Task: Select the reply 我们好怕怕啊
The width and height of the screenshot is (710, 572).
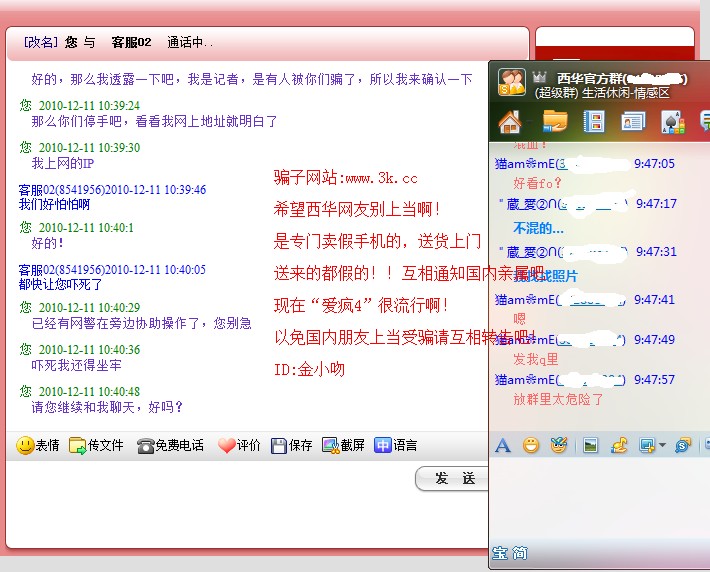Action: 54,204
